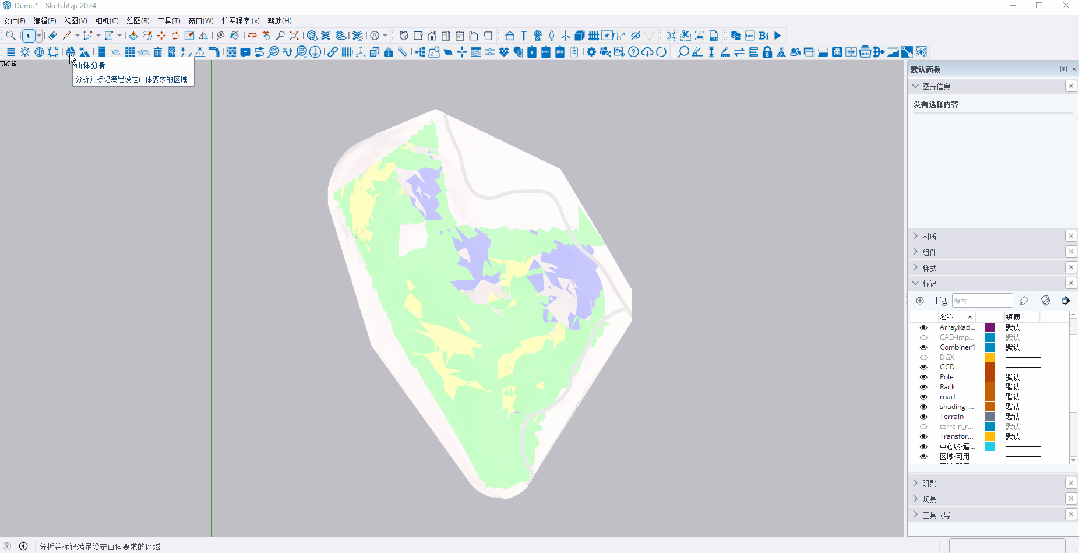Select the arrow Select tool
The image size is (1079, 553).
[x=28, y=35]
